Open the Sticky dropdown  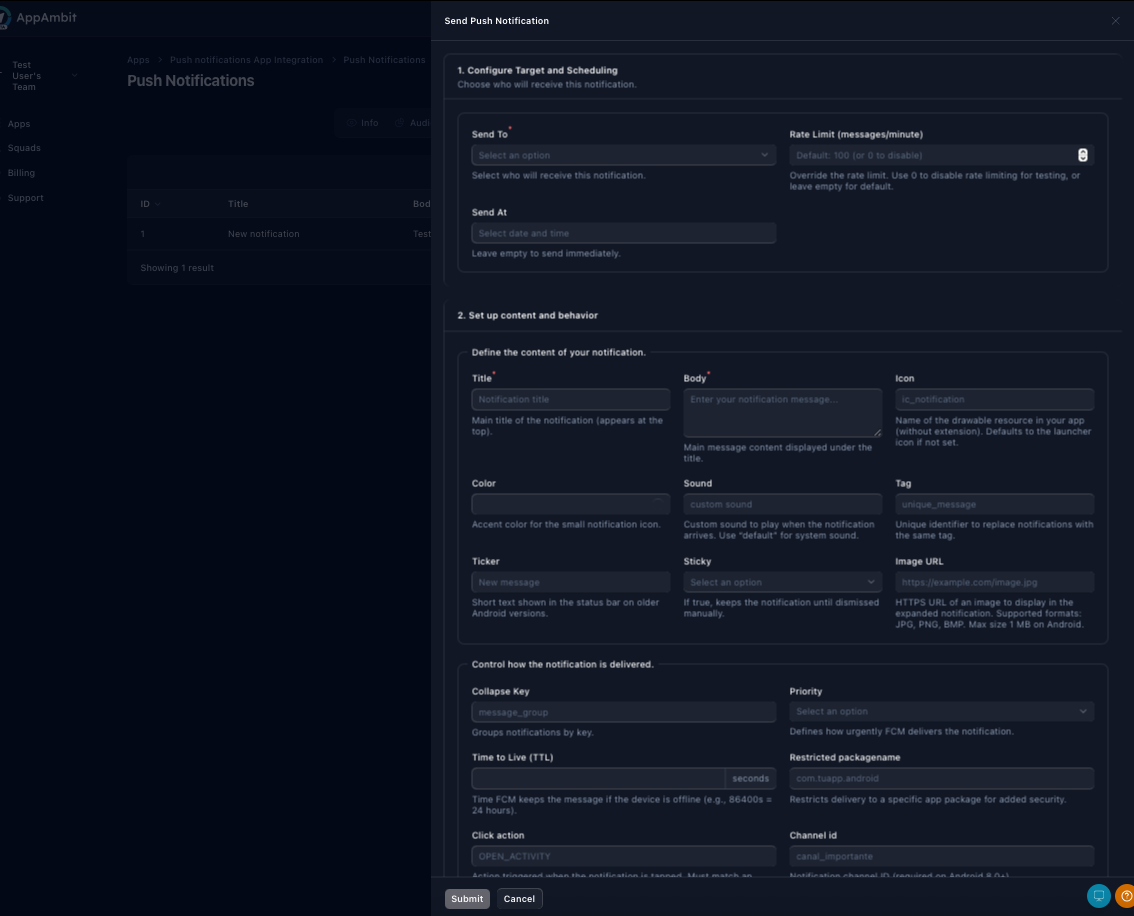click(782, 582)
